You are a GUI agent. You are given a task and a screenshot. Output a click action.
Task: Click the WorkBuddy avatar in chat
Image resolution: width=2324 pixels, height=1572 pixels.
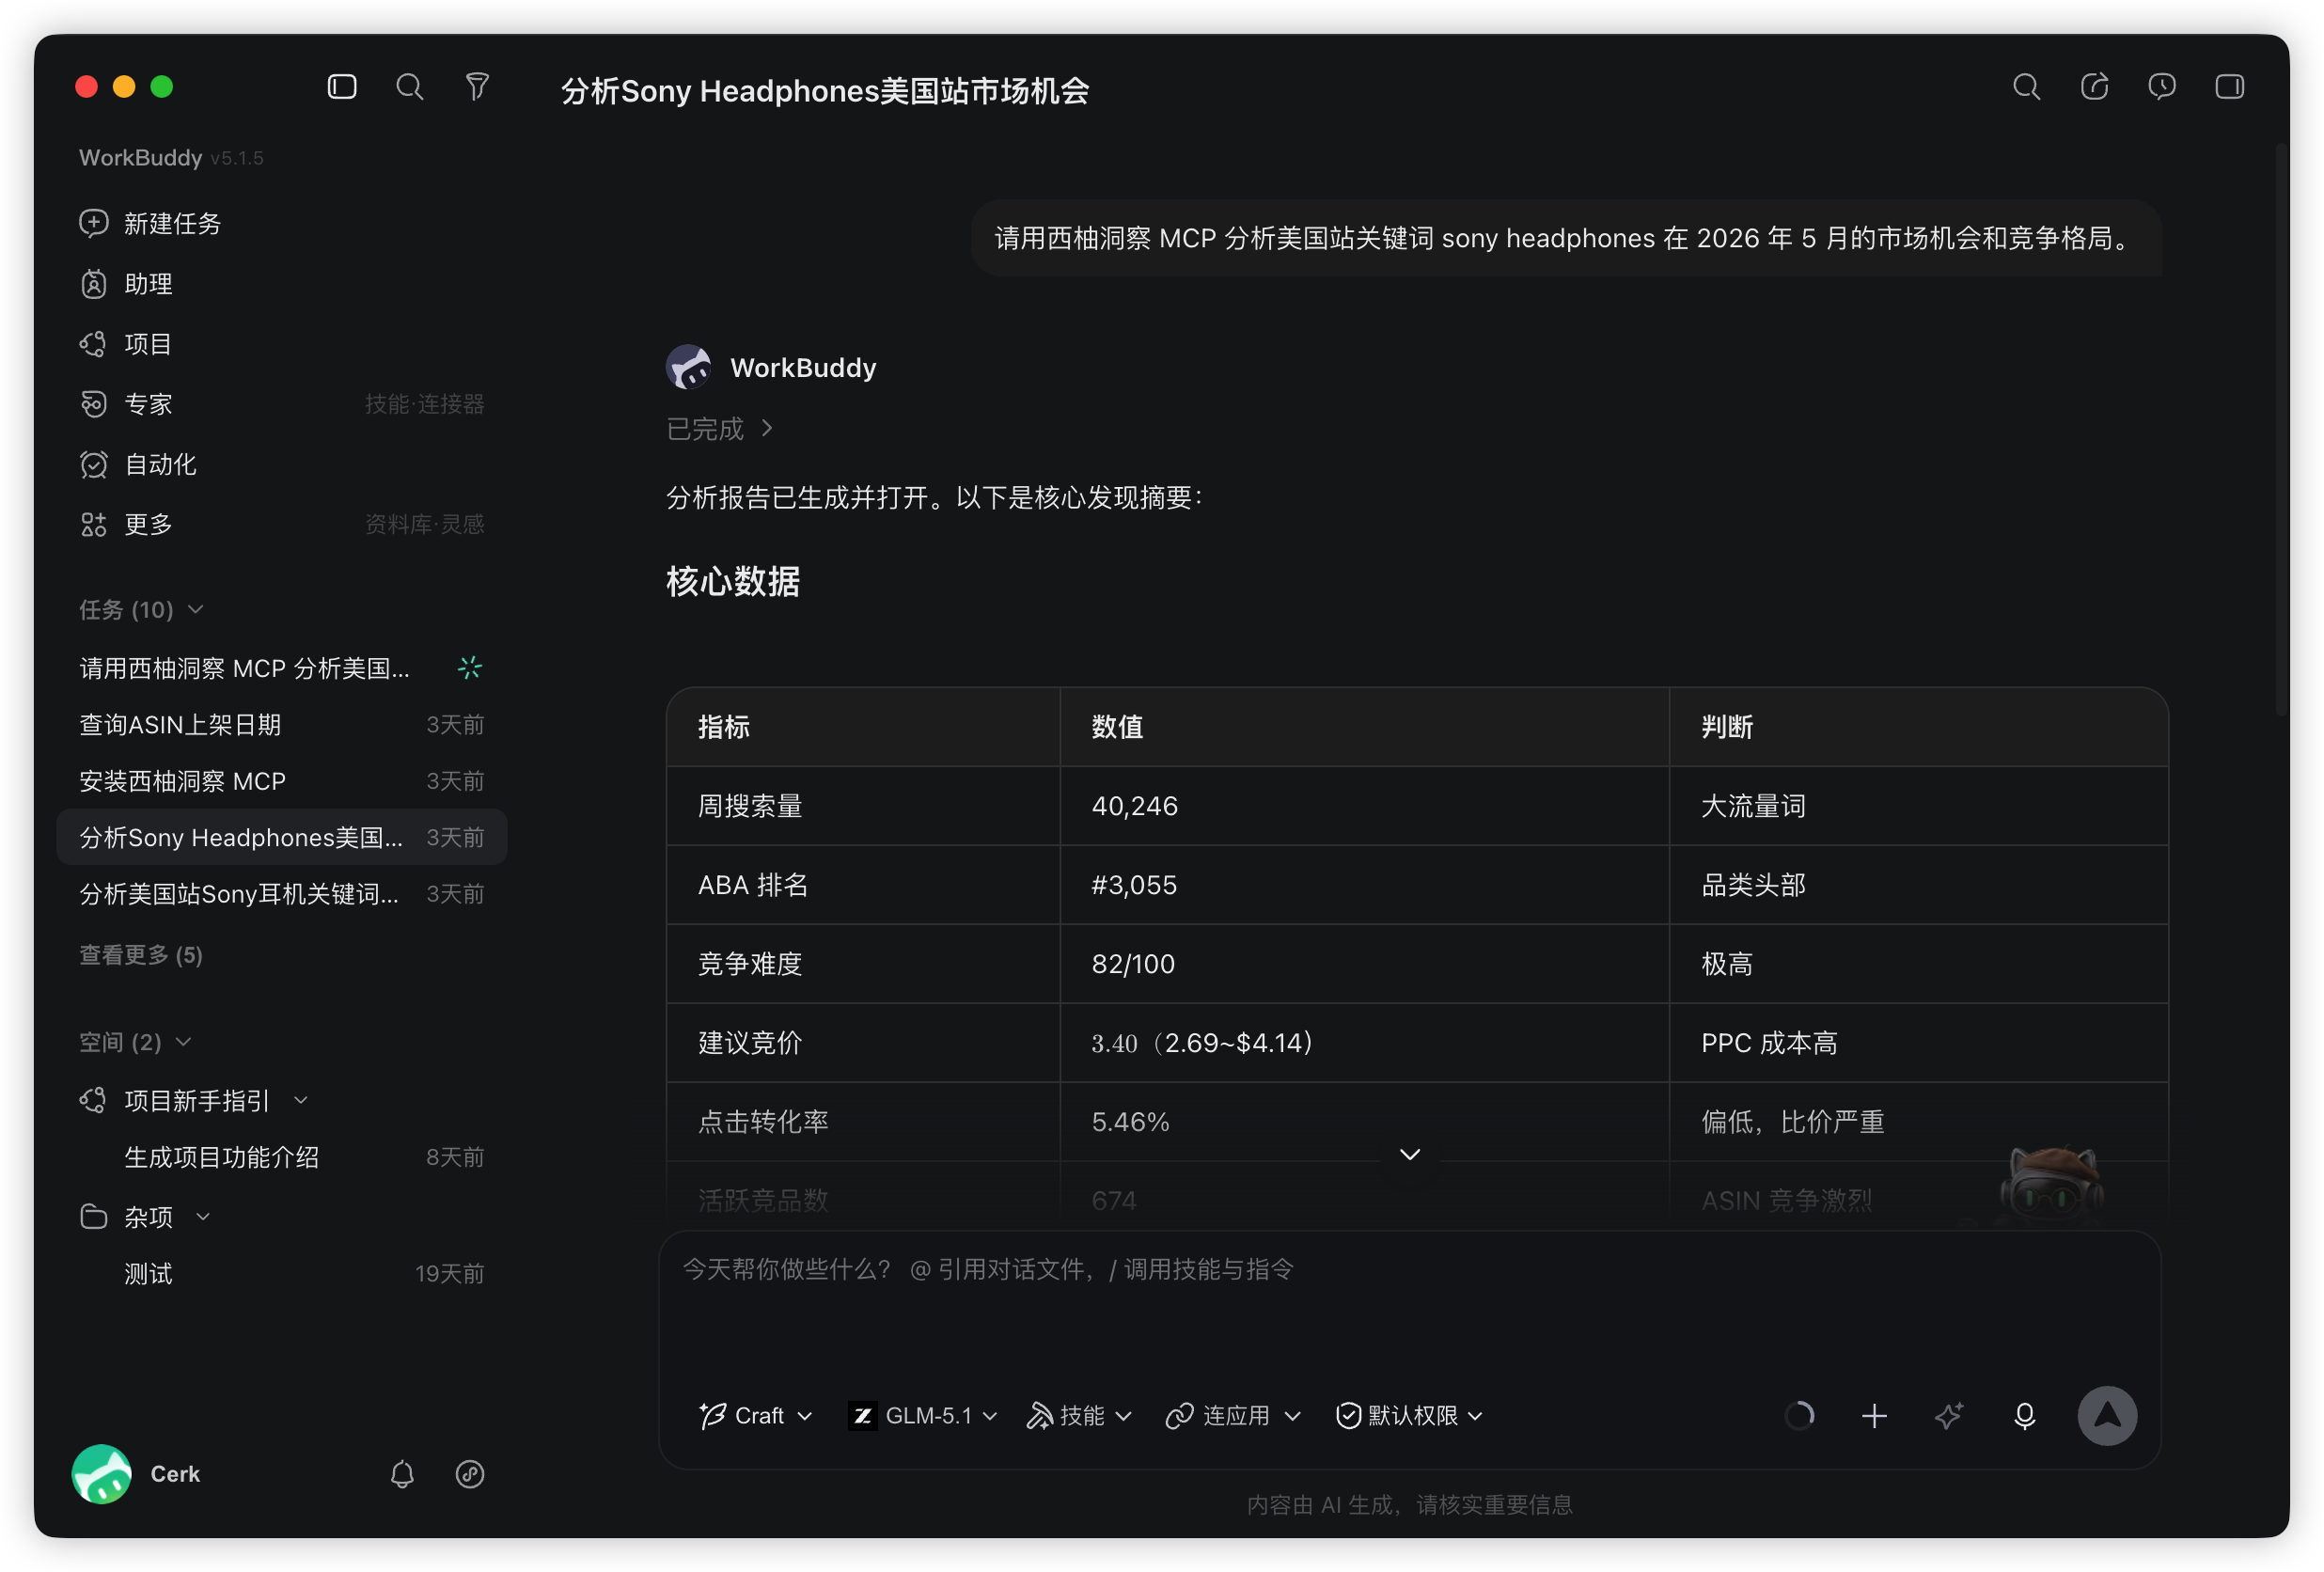(689, 367)
